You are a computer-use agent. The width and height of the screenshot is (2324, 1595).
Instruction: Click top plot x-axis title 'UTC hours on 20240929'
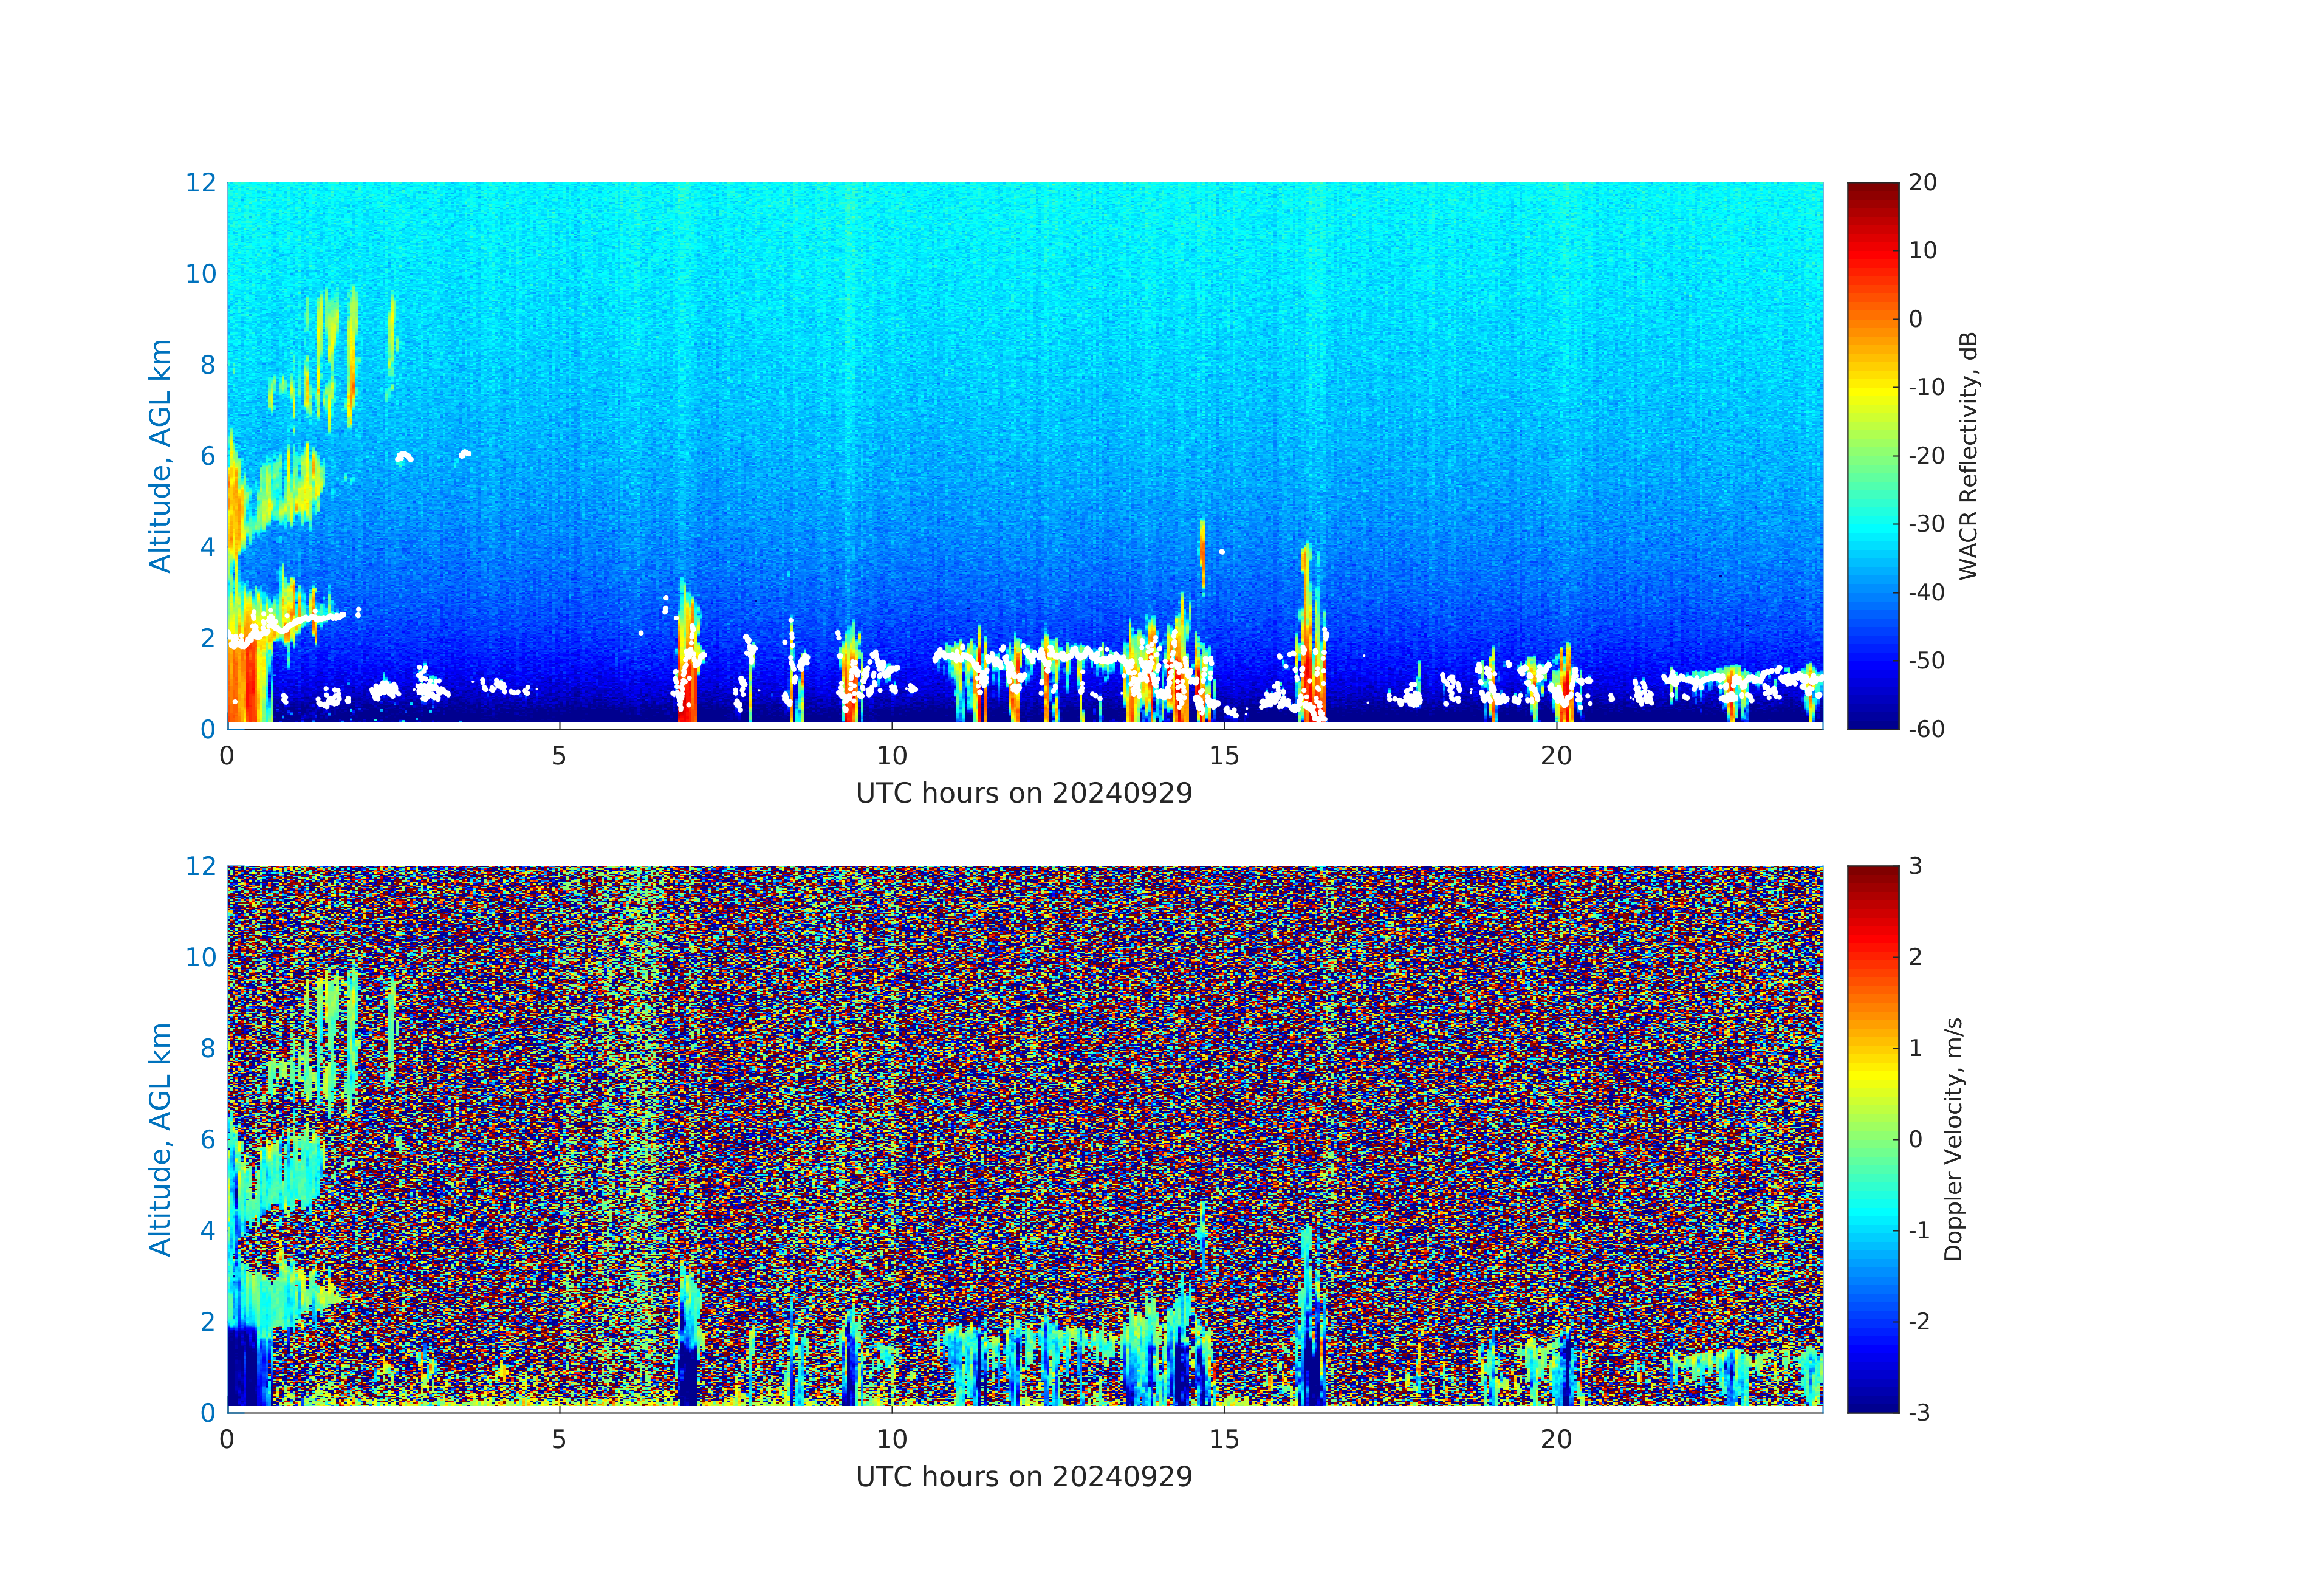[1024, 793]
